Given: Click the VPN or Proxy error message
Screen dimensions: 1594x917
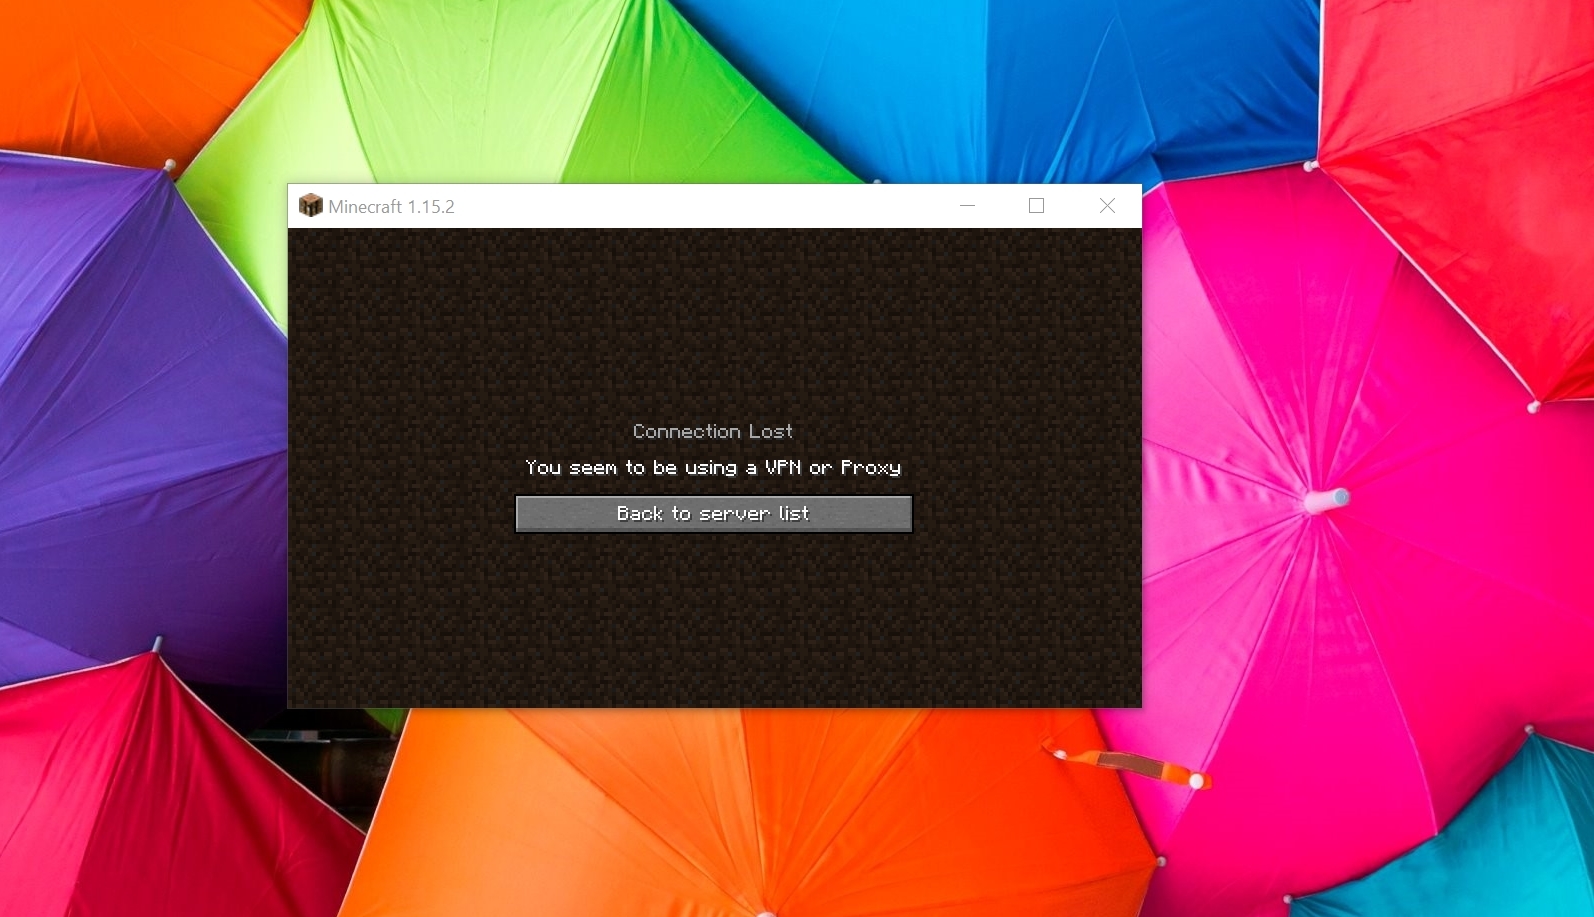Looking at the screenshot, I should (713, 468).
